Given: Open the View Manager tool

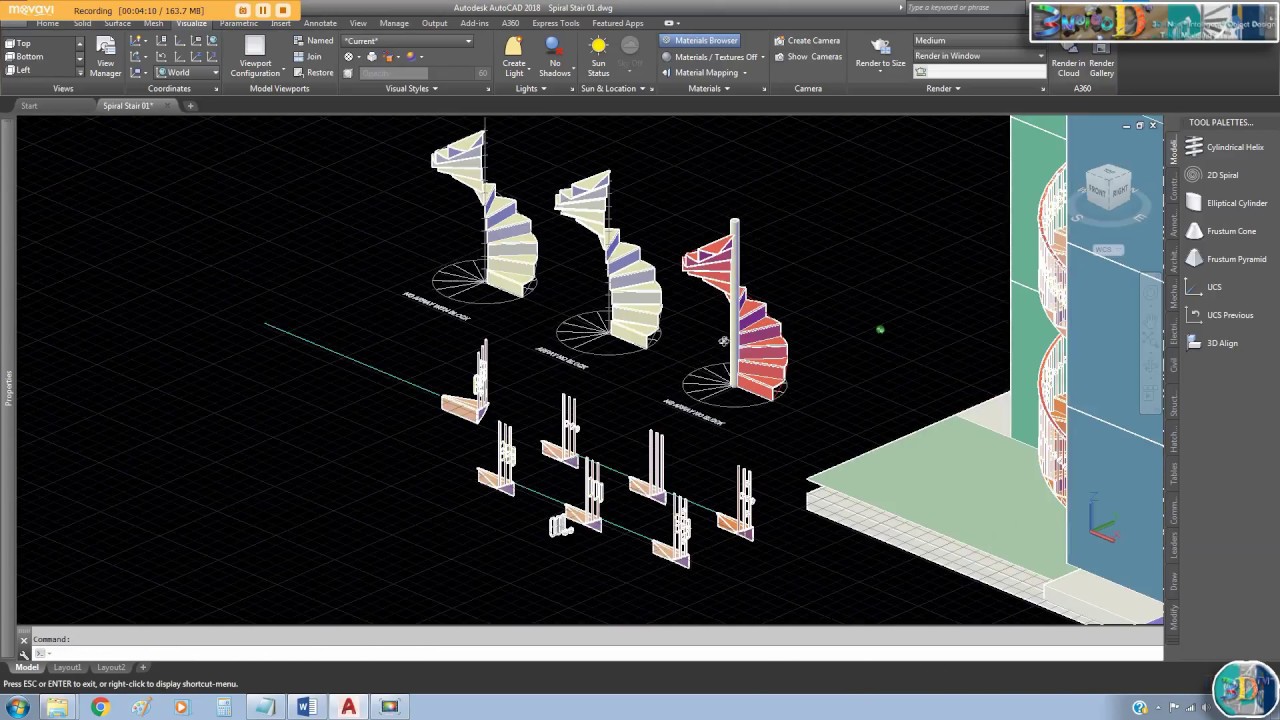Looking at the screenshot, I should [x=105, y=56].
